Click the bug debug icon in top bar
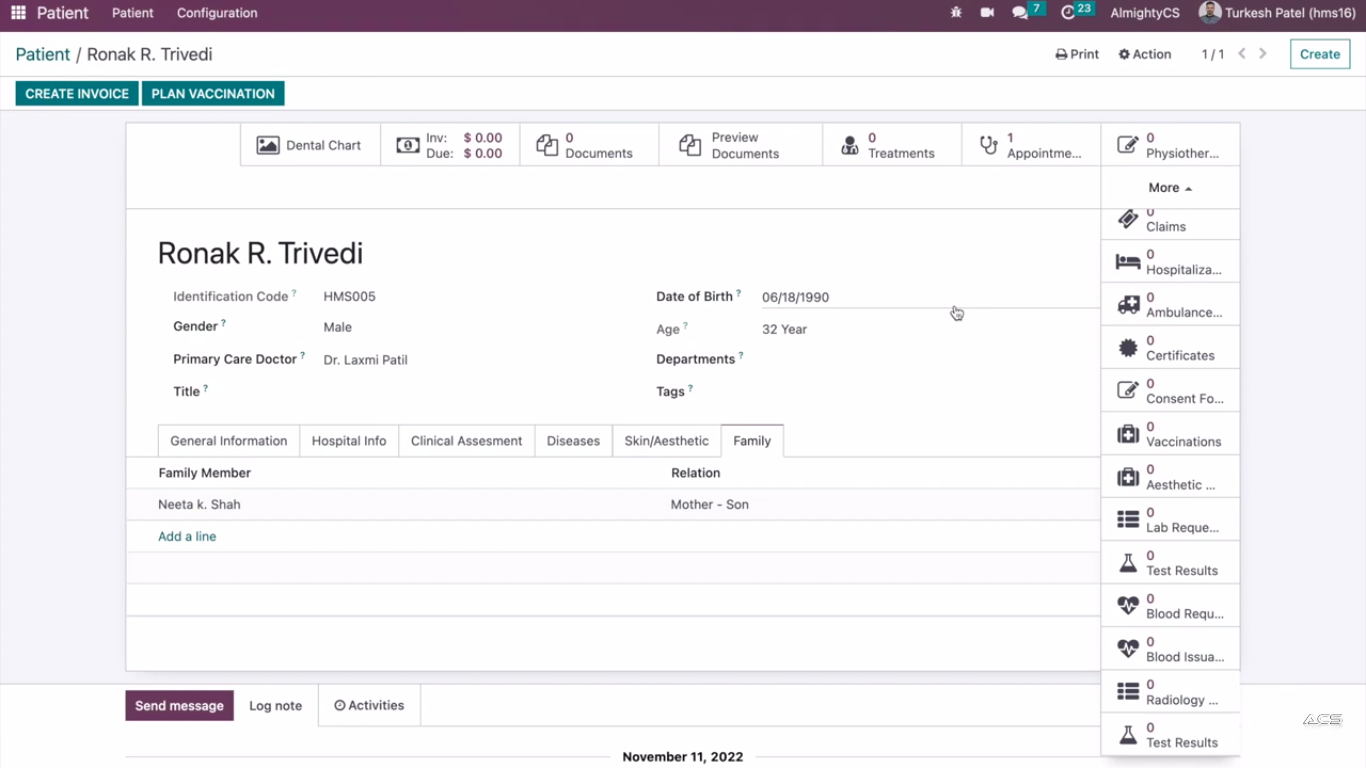This screenshot has width=1366, height=768. coord(956,13)
